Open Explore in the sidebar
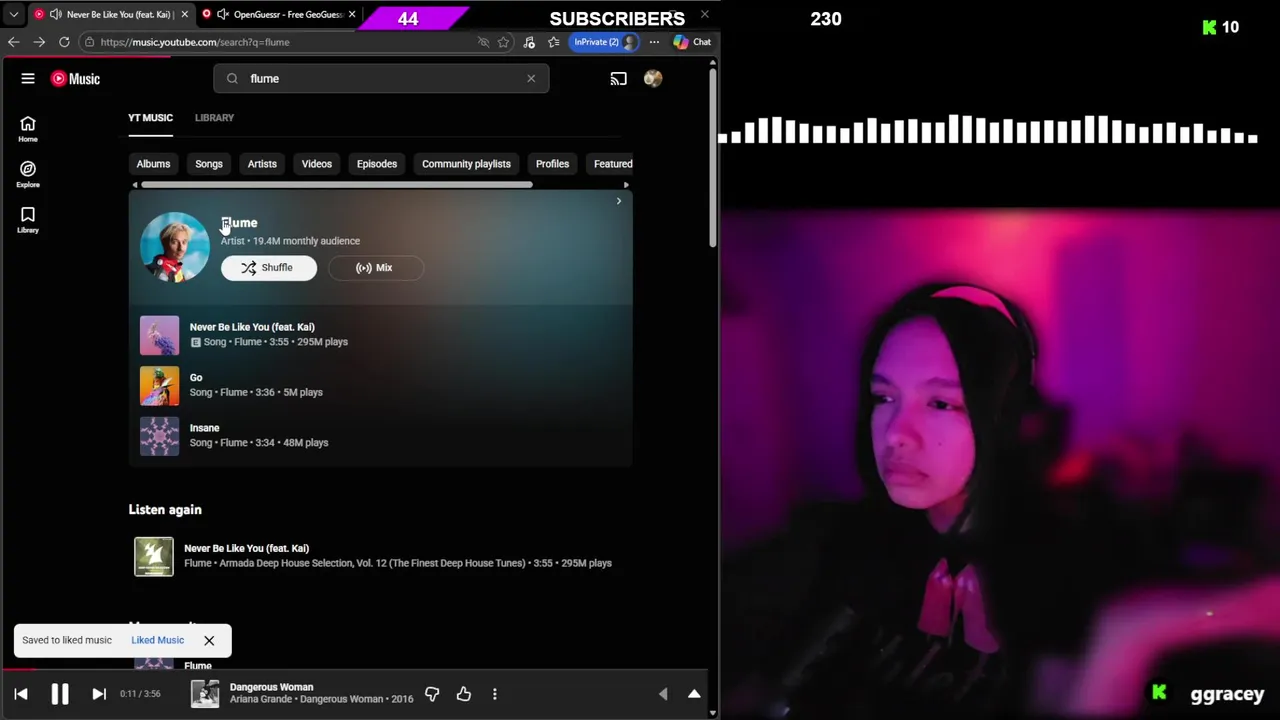Screen dimensions: 1280x720 pos(28,174)
